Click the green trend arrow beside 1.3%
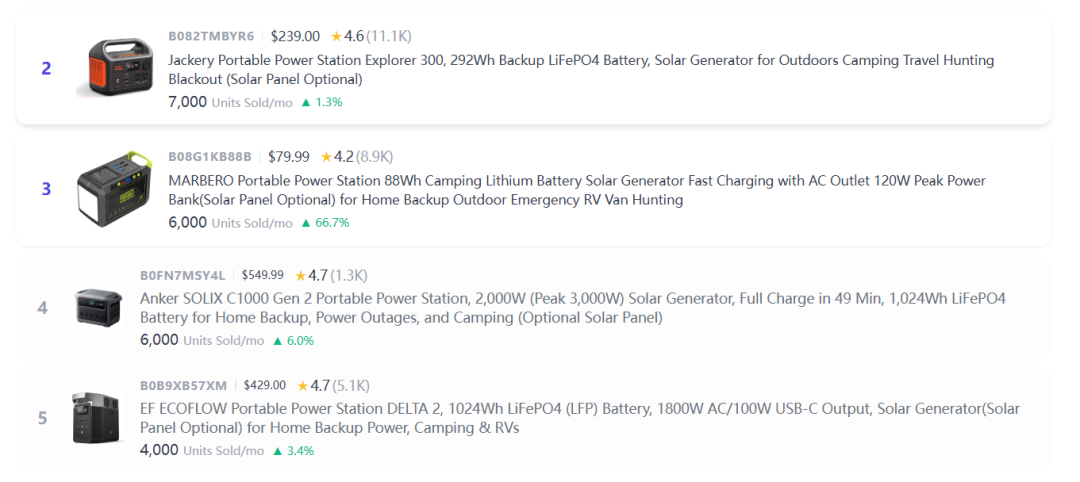The image size is (1080, 482). (306, 103)
